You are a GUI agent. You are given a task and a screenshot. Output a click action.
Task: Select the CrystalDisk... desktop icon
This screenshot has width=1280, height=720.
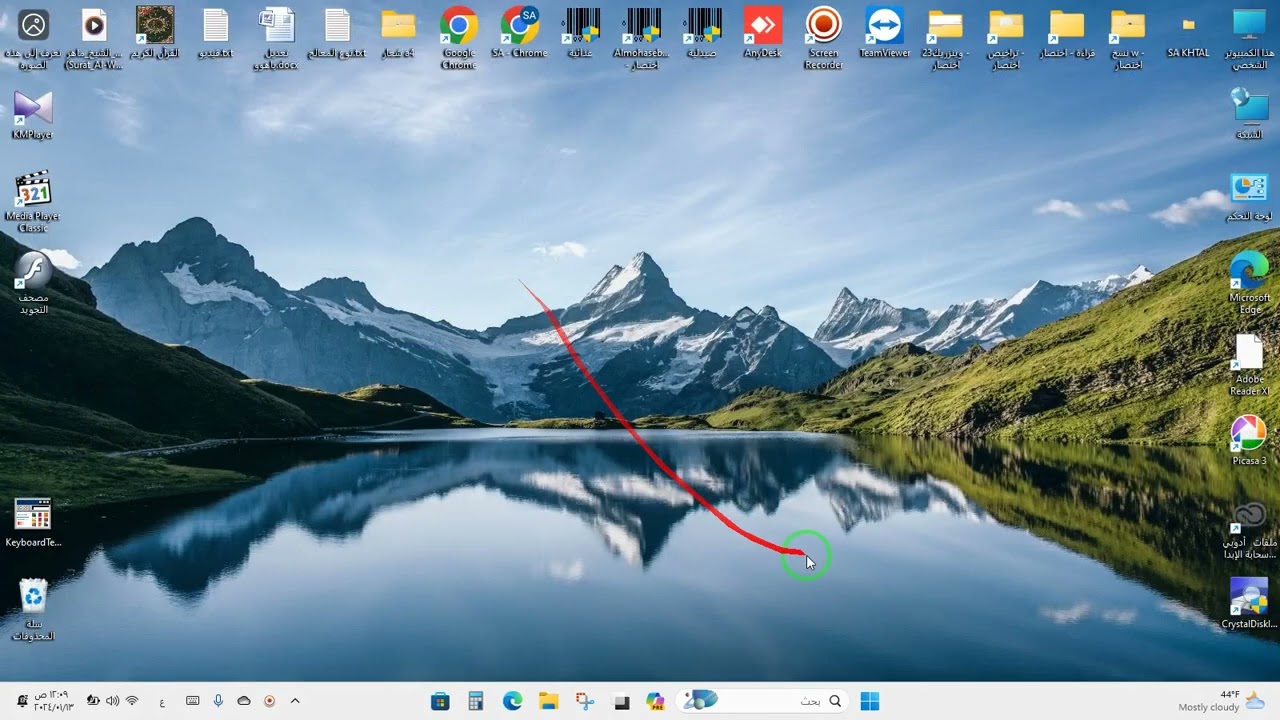(1249, 604)
